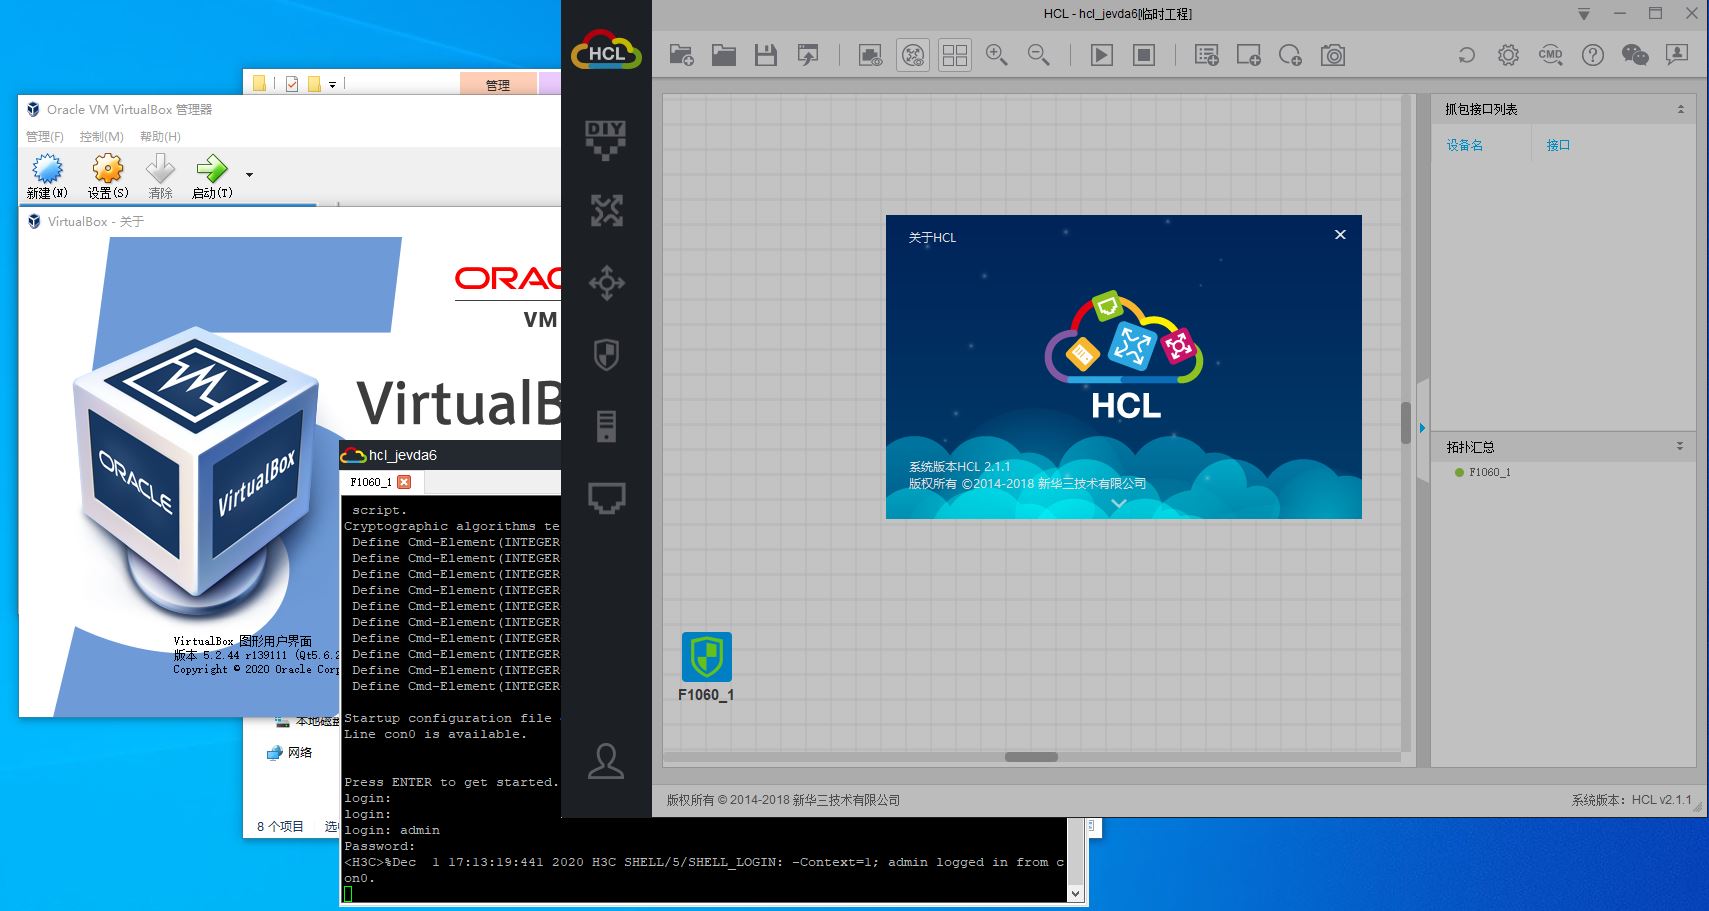Open the Explorer quick access toolbar dropdown
Viewport: 1709px width, 911px height.
[332, 84]
